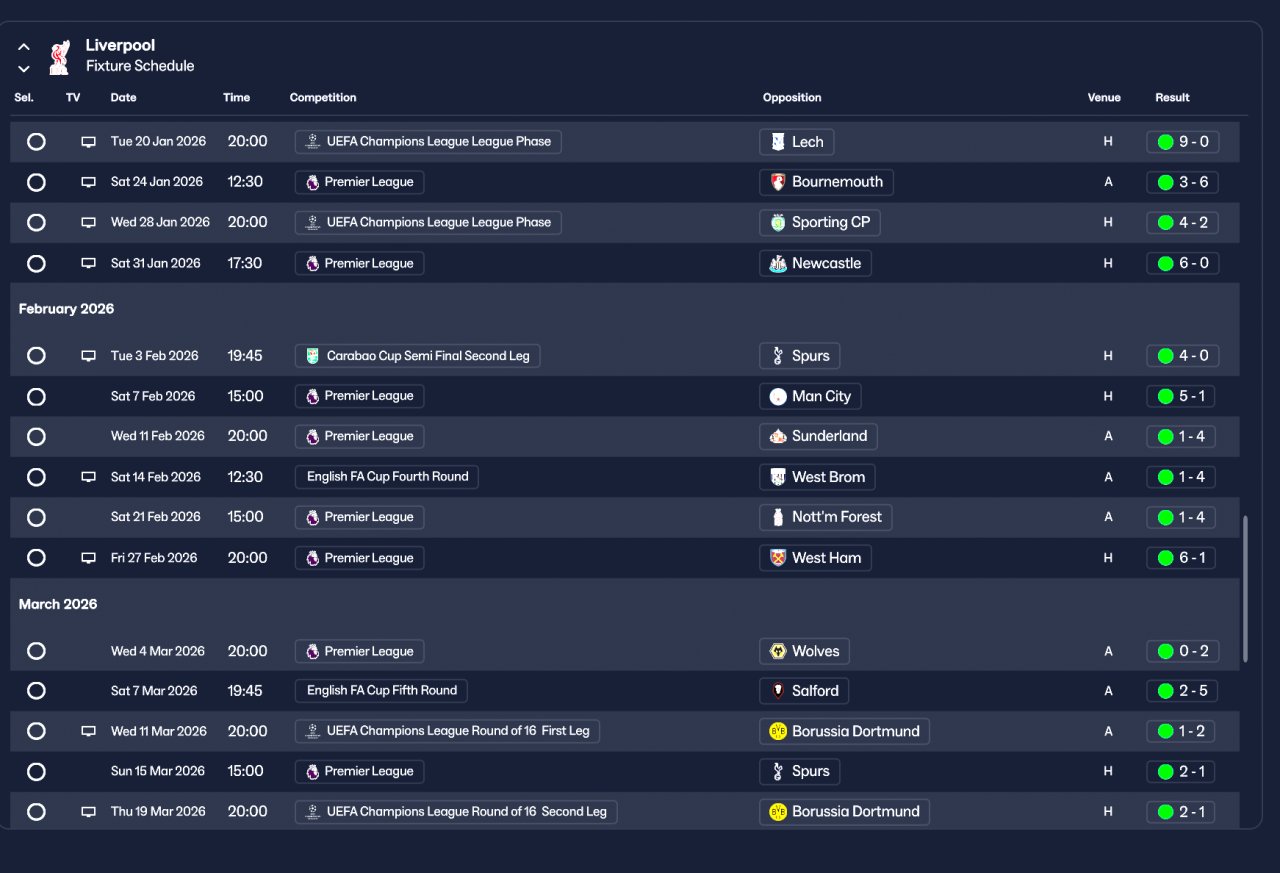Open Borussia Dortmund from the 19 Mar fixture

(x=845, y=812)
